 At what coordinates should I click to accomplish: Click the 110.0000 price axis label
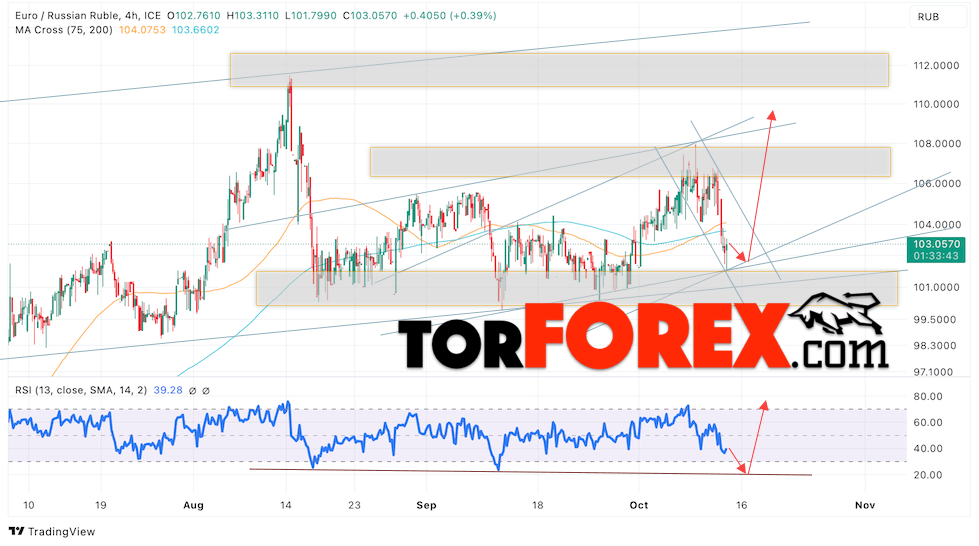pyautogui.click(x=936, y=104)
